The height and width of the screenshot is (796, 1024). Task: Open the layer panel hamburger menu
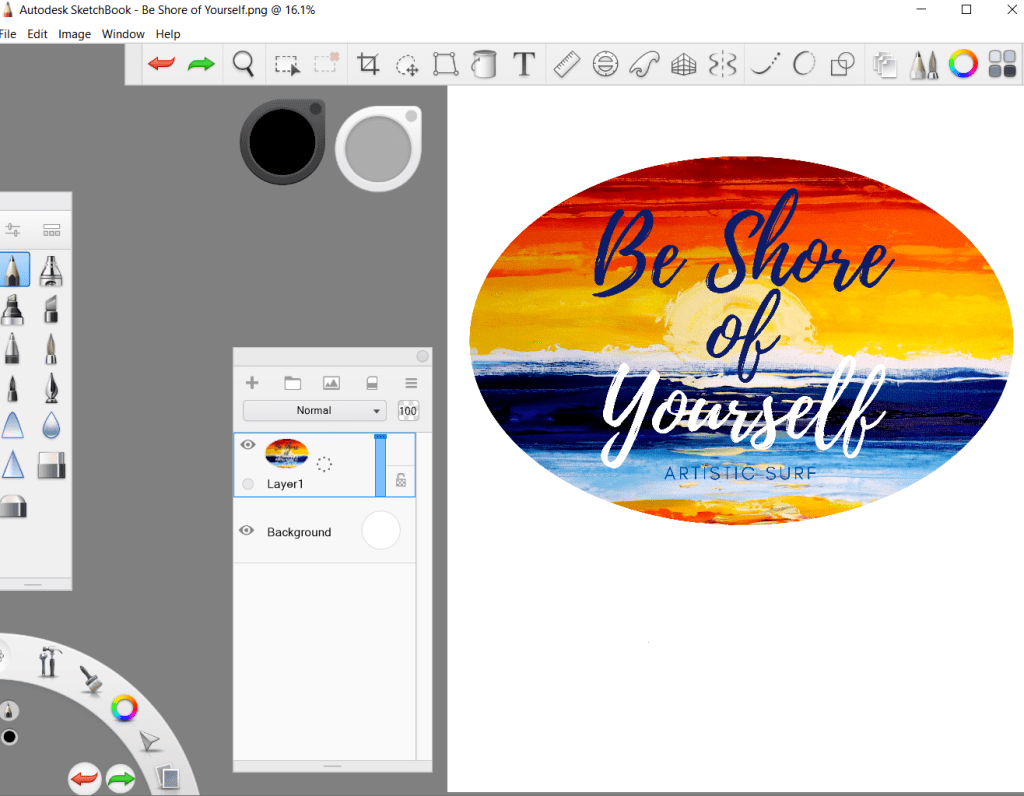411,383
